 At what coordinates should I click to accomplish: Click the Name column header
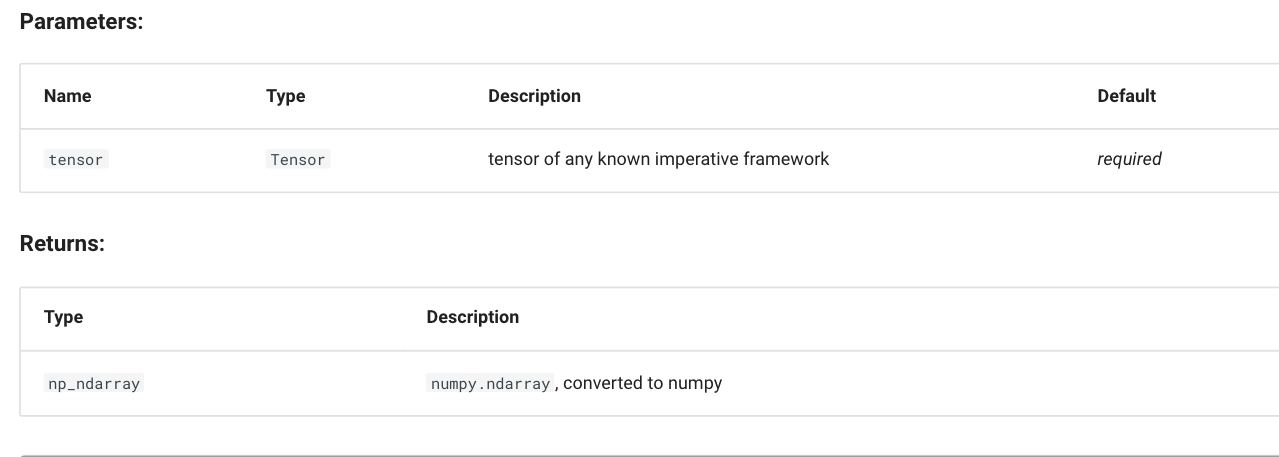tap(68, 96)
